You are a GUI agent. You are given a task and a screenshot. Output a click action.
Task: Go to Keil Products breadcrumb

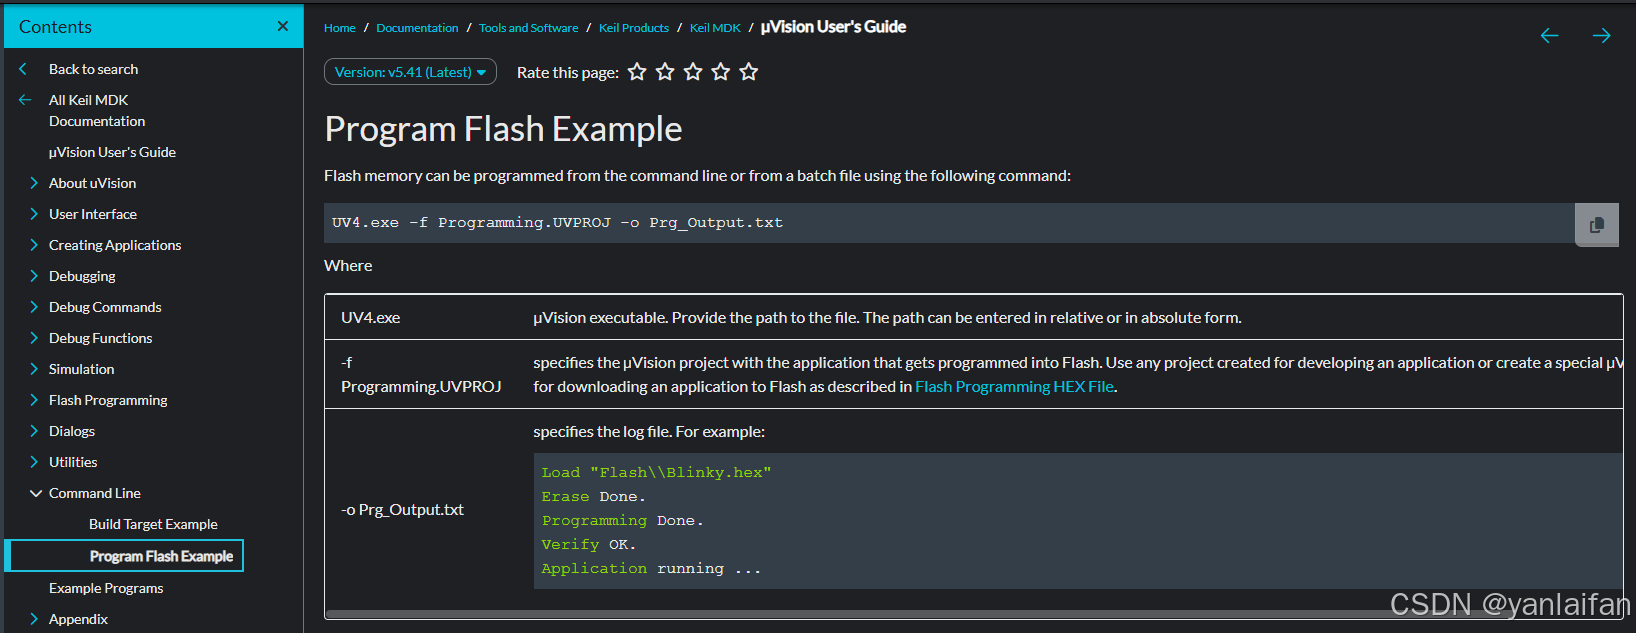coord(634,28)
